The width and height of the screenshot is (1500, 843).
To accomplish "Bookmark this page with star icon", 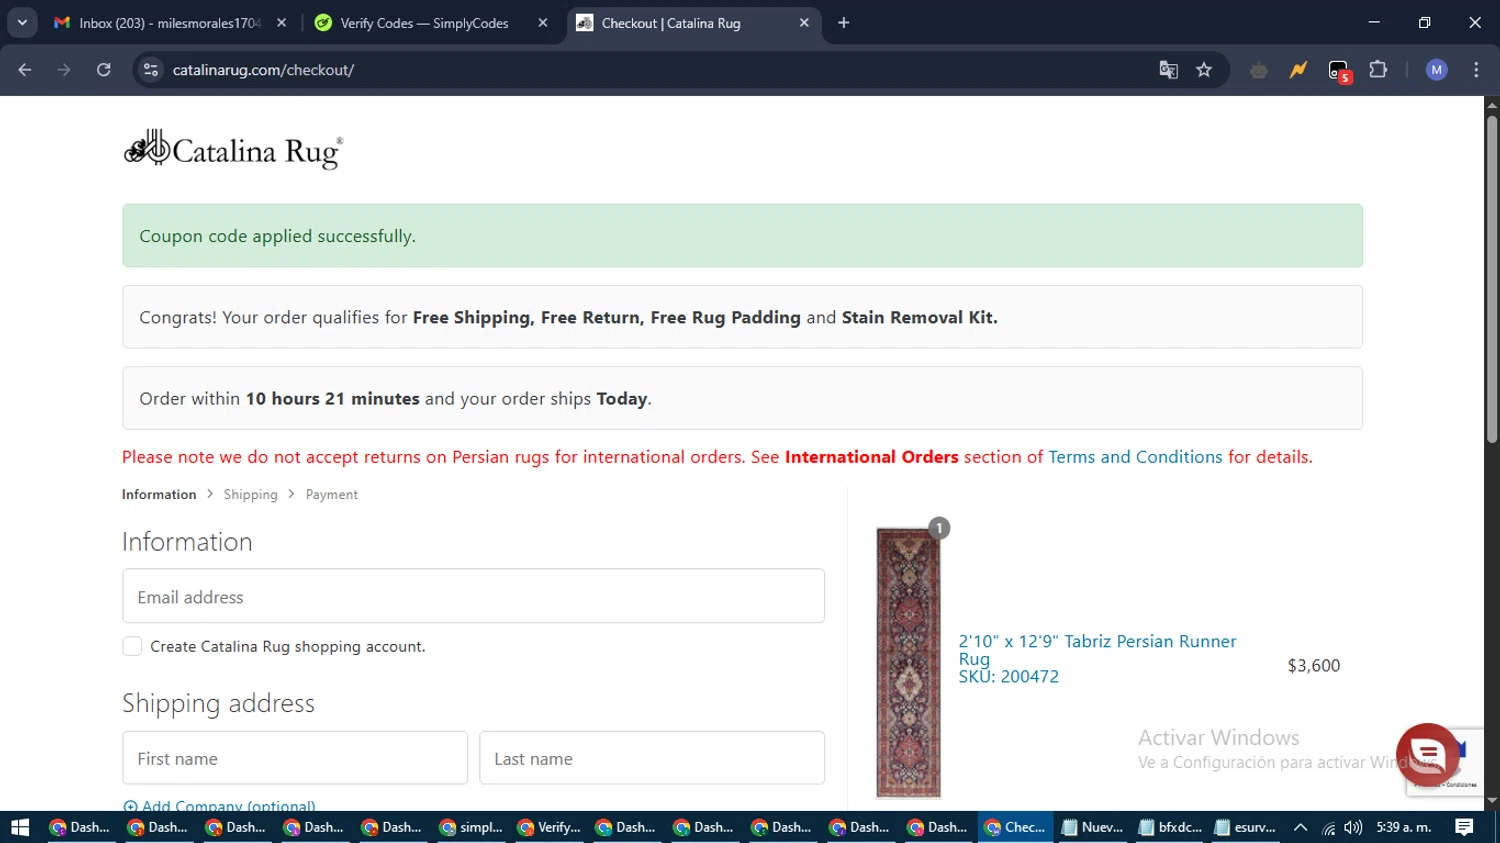I will tap(1204, 70).
